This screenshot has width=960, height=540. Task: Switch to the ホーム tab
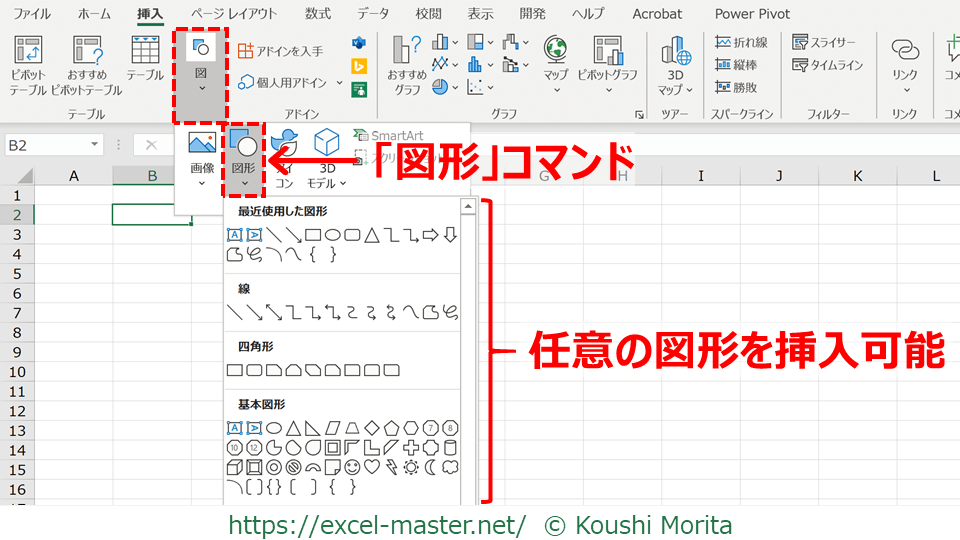[94, 14]
